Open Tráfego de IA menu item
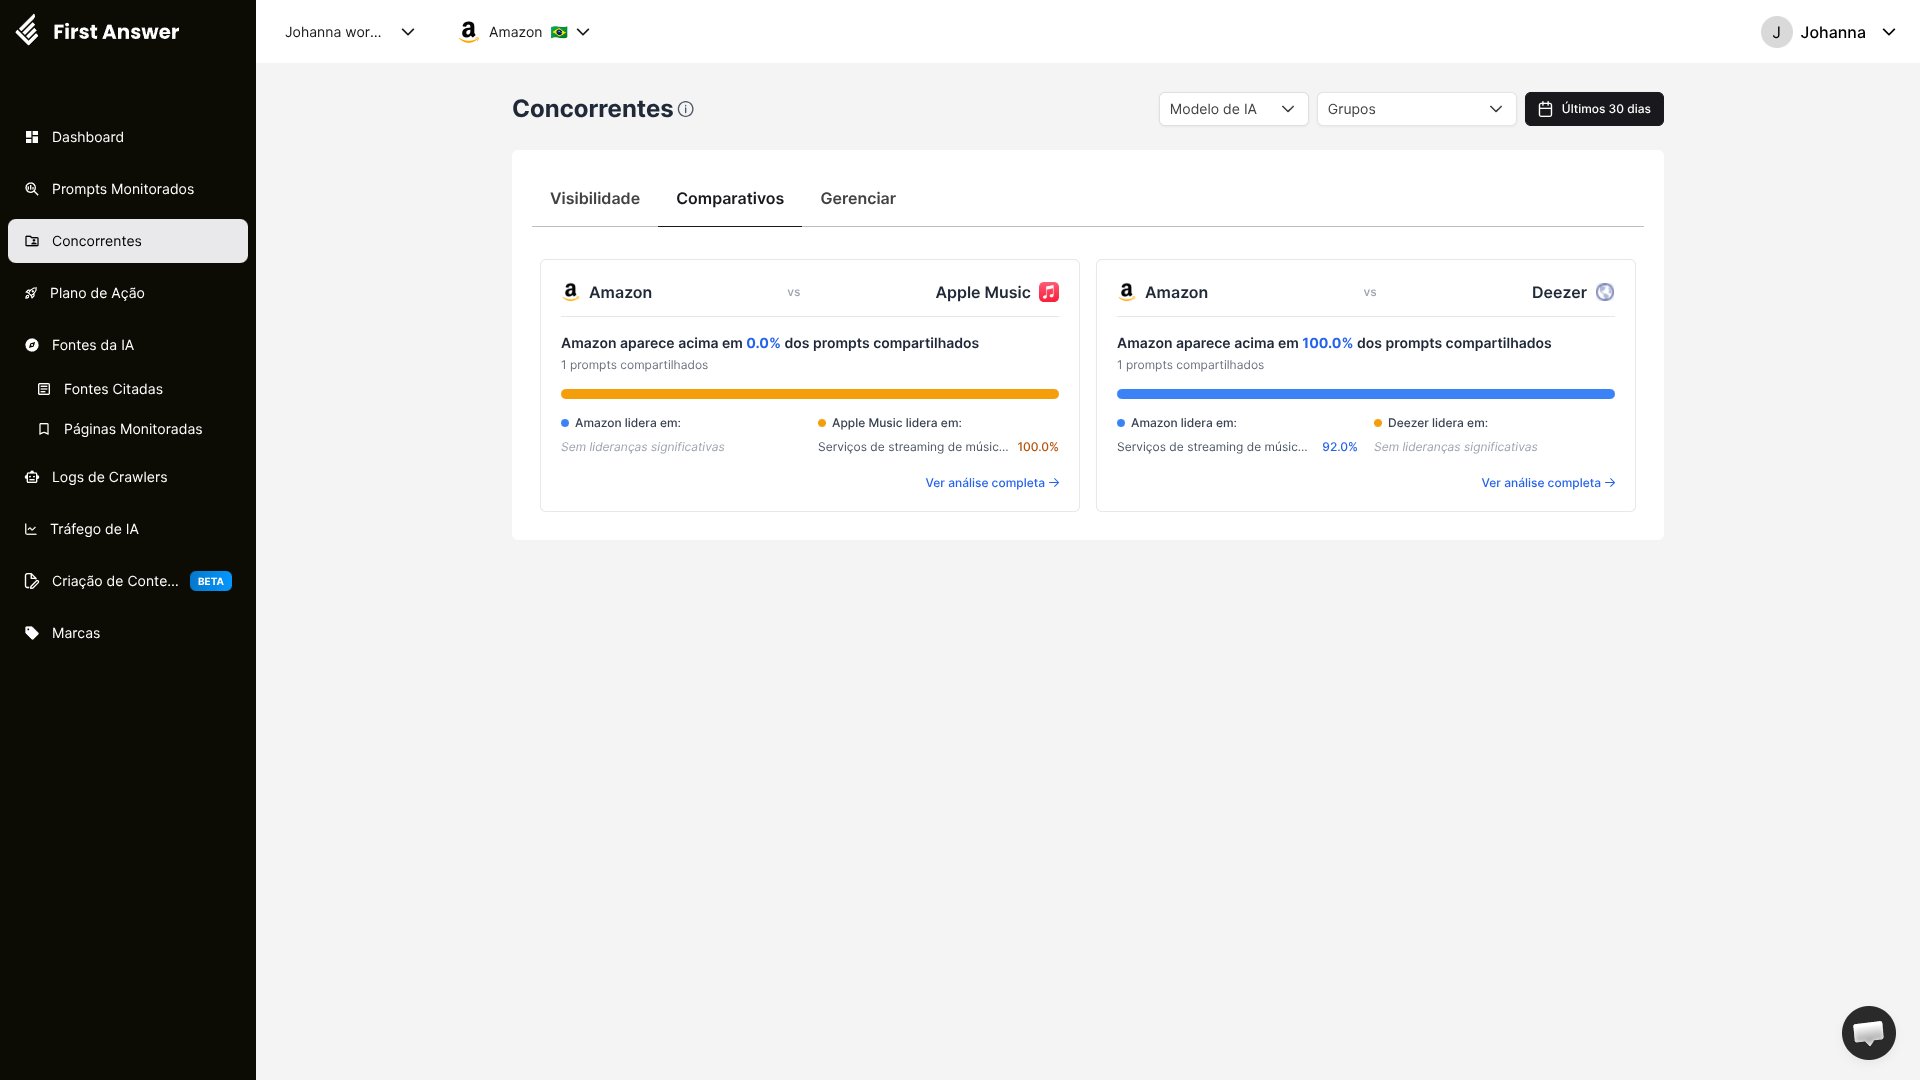 coord(128,529)
